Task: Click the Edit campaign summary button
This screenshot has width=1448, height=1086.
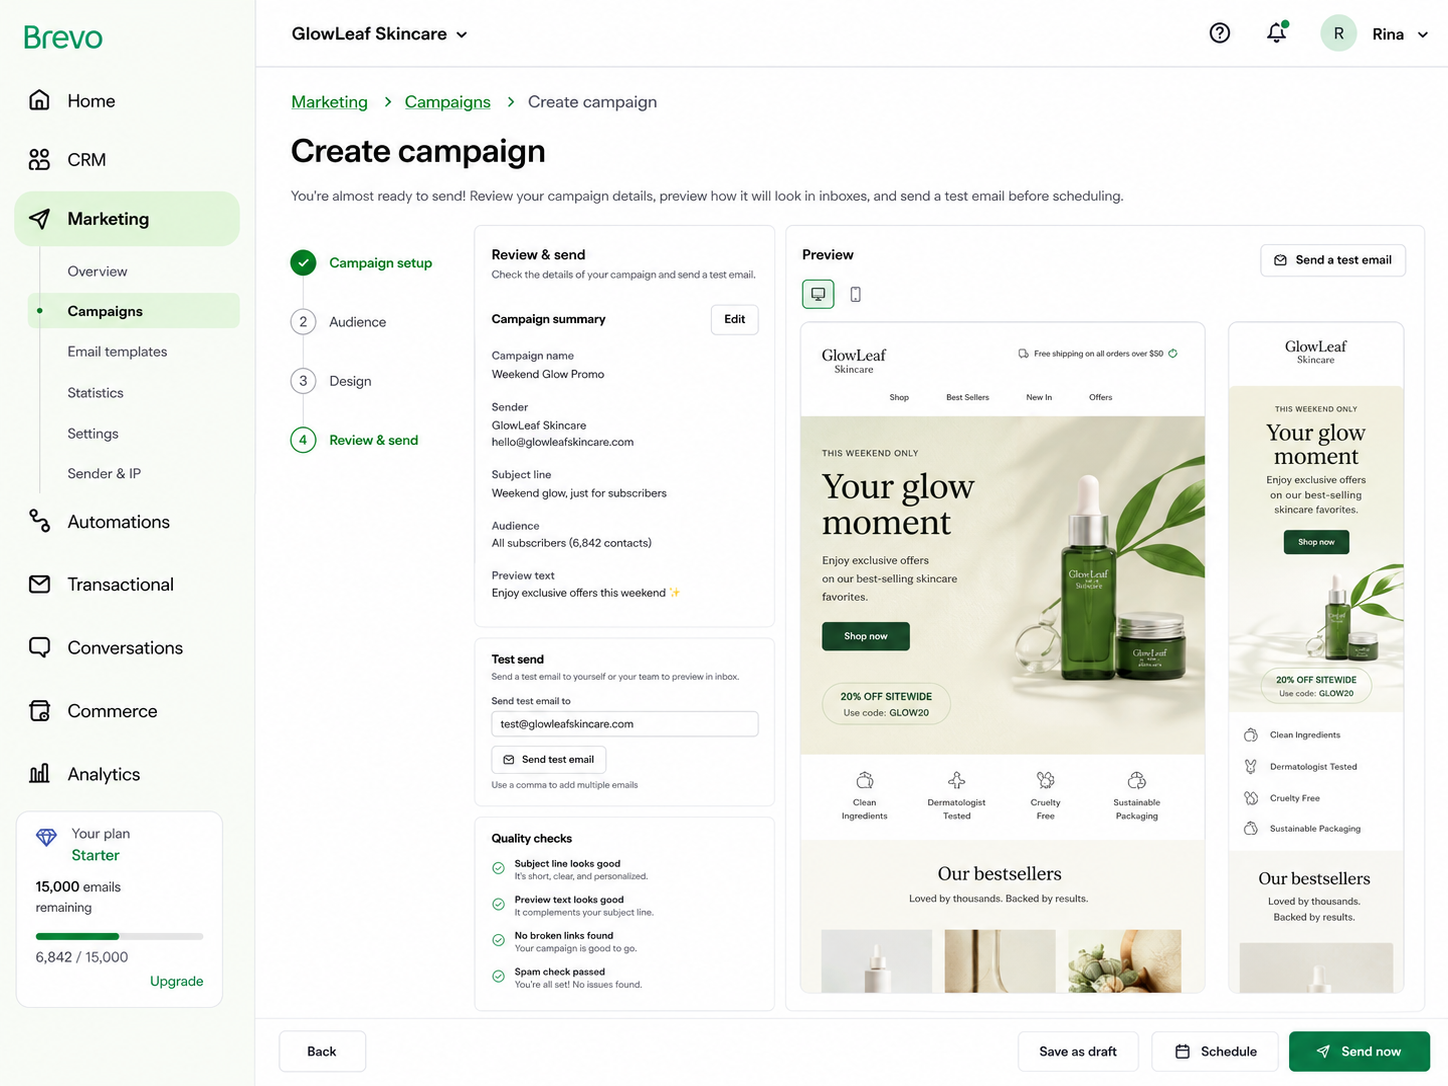Action: coord(735,319)
